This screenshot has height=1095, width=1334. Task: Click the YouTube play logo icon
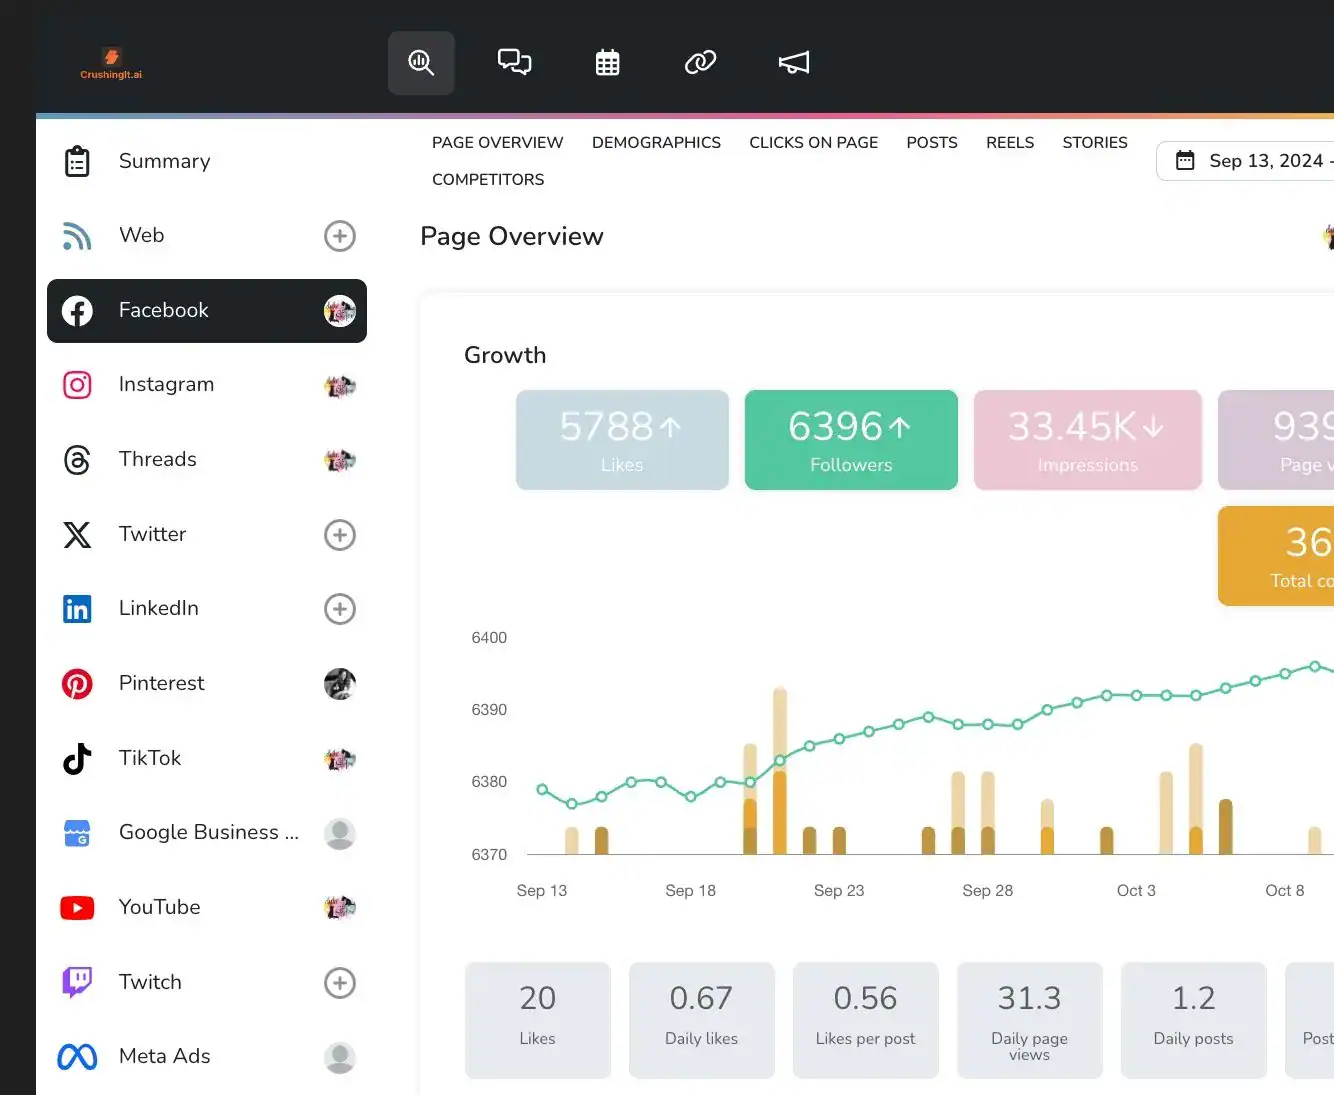(77, 908)
